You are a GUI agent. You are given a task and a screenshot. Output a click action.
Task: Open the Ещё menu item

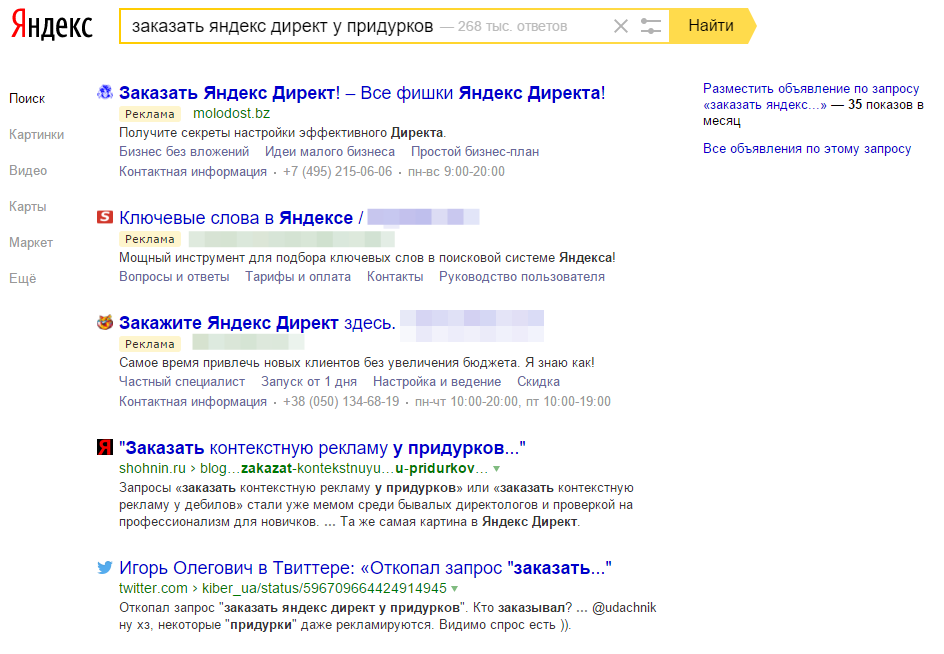point(22,278)
